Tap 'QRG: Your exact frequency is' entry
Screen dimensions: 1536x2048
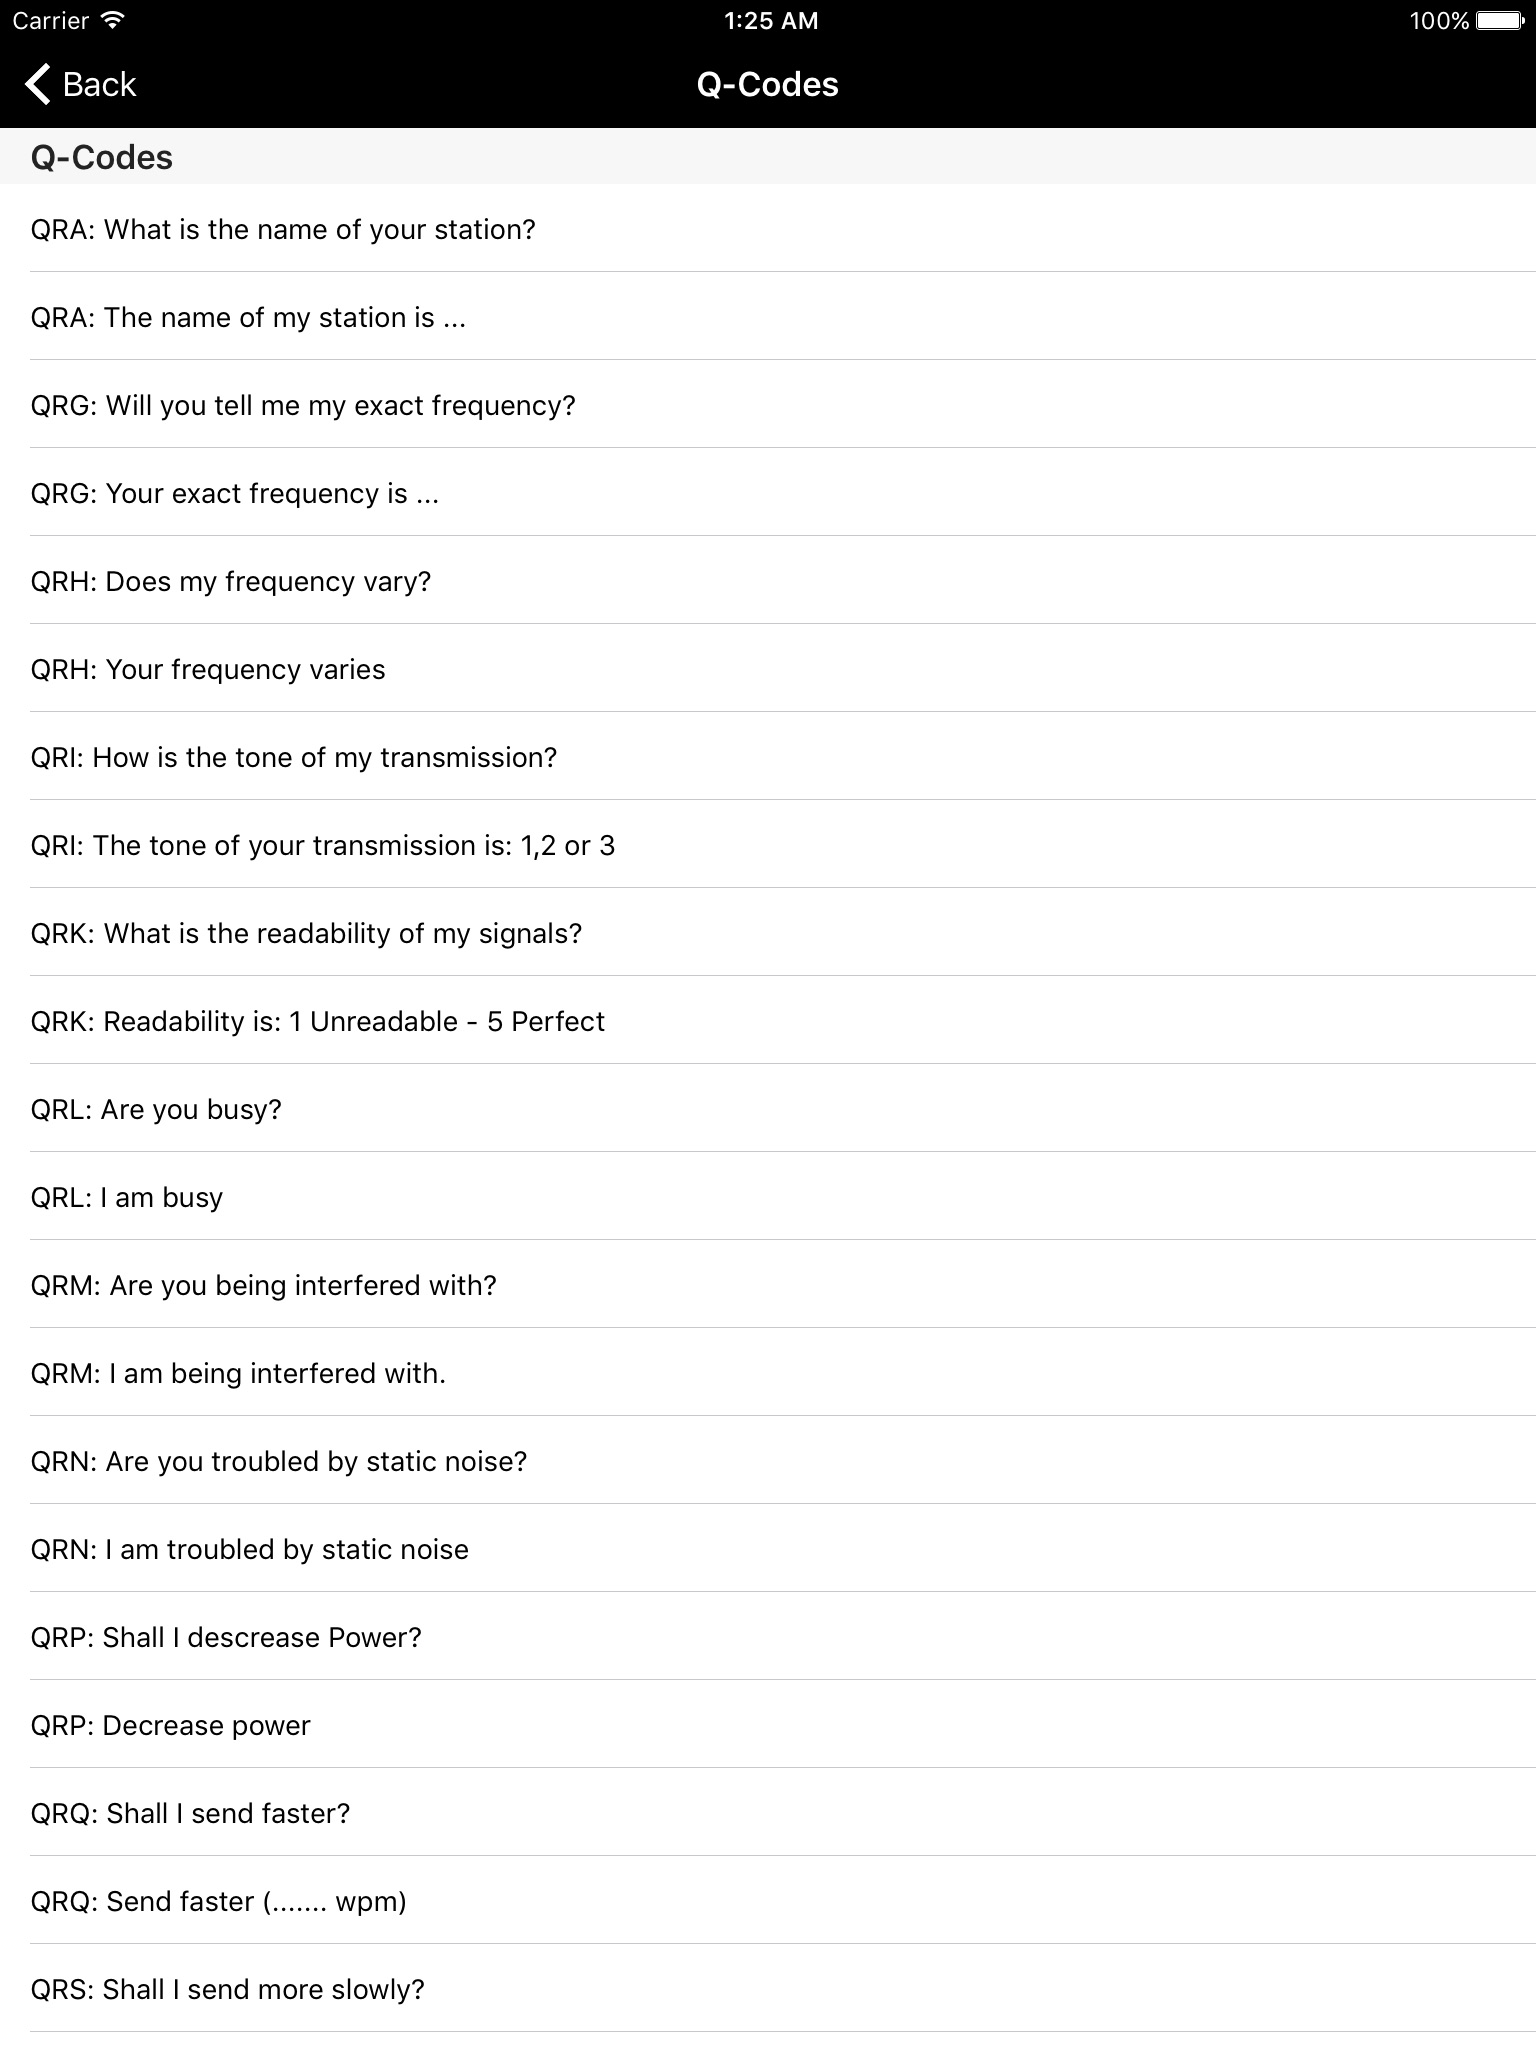[x=235, y=494]
